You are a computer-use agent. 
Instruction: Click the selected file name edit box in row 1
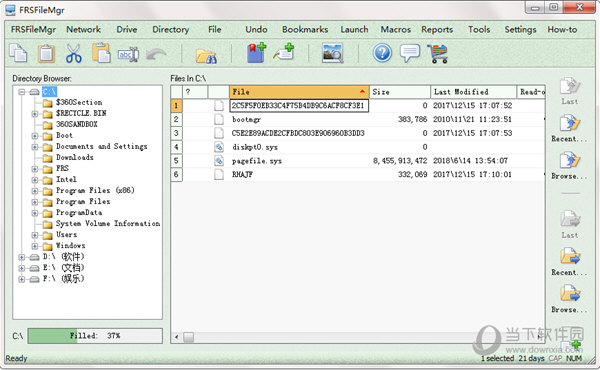pyautogui.click(x=299, y=106)
